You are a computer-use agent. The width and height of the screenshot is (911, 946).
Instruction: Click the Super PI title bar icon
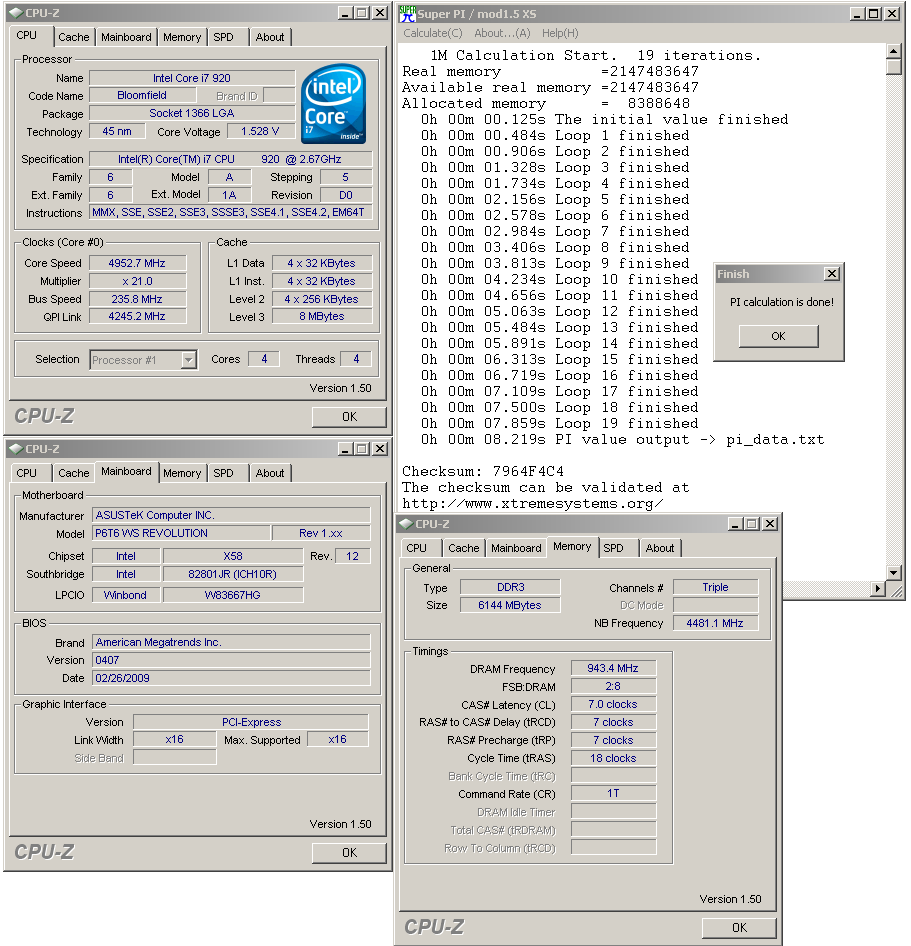[x=407, y=13]
